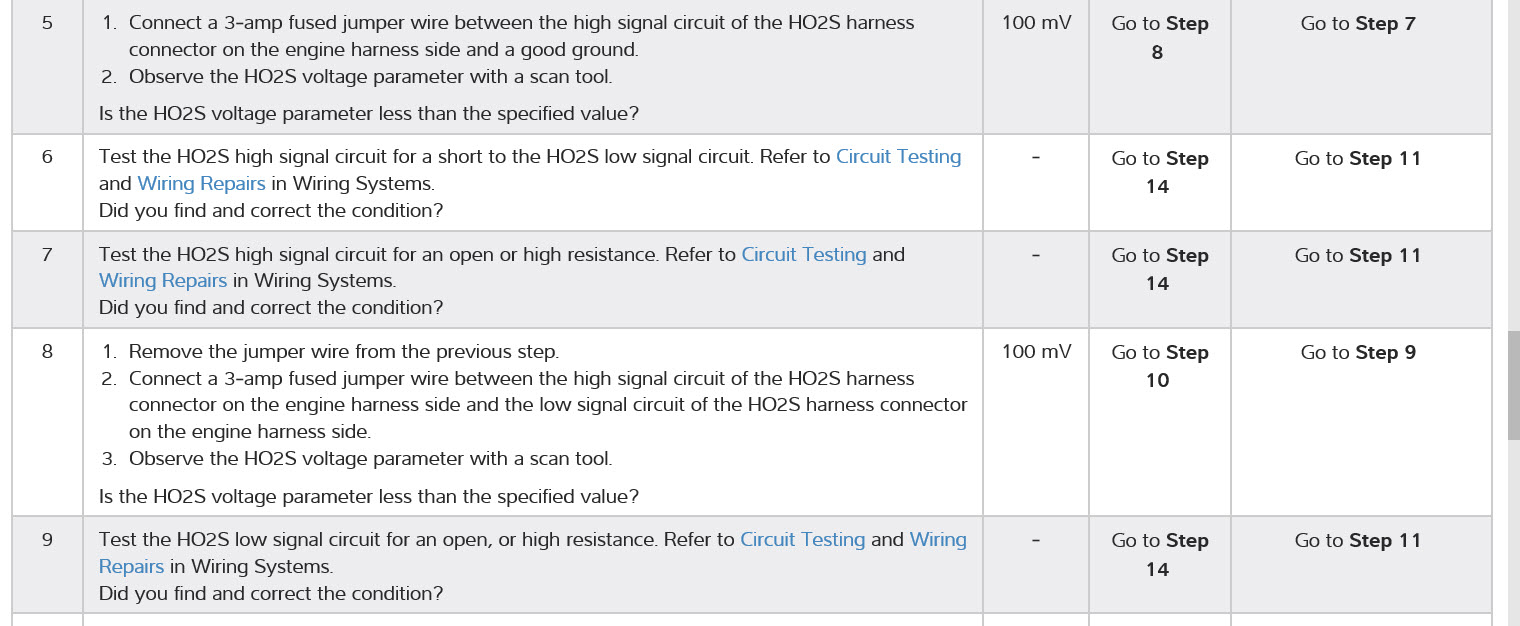This screenshot has height=626, width=1520.
Task: Select "Go to Step 14" in step 7 row
Action: coord(1159,270)
